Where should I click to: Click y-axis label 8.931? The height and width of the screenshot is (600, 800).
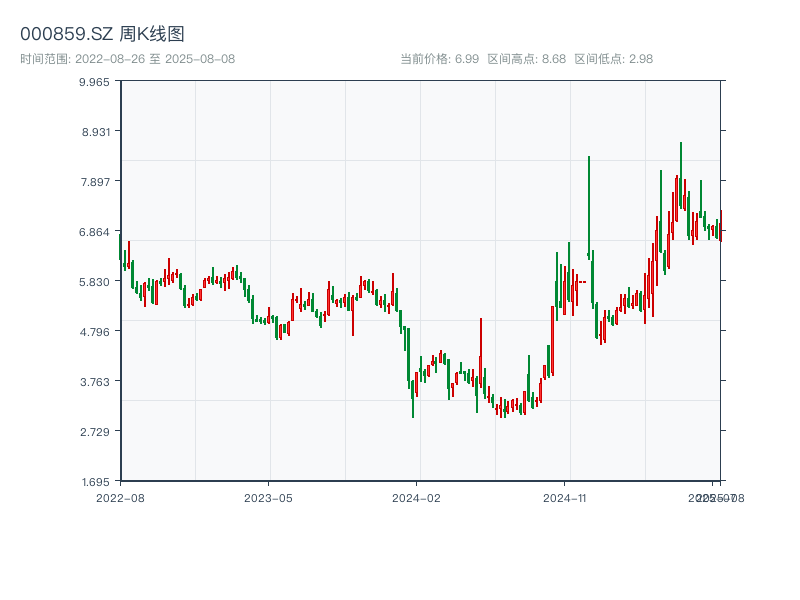[95, 132]
